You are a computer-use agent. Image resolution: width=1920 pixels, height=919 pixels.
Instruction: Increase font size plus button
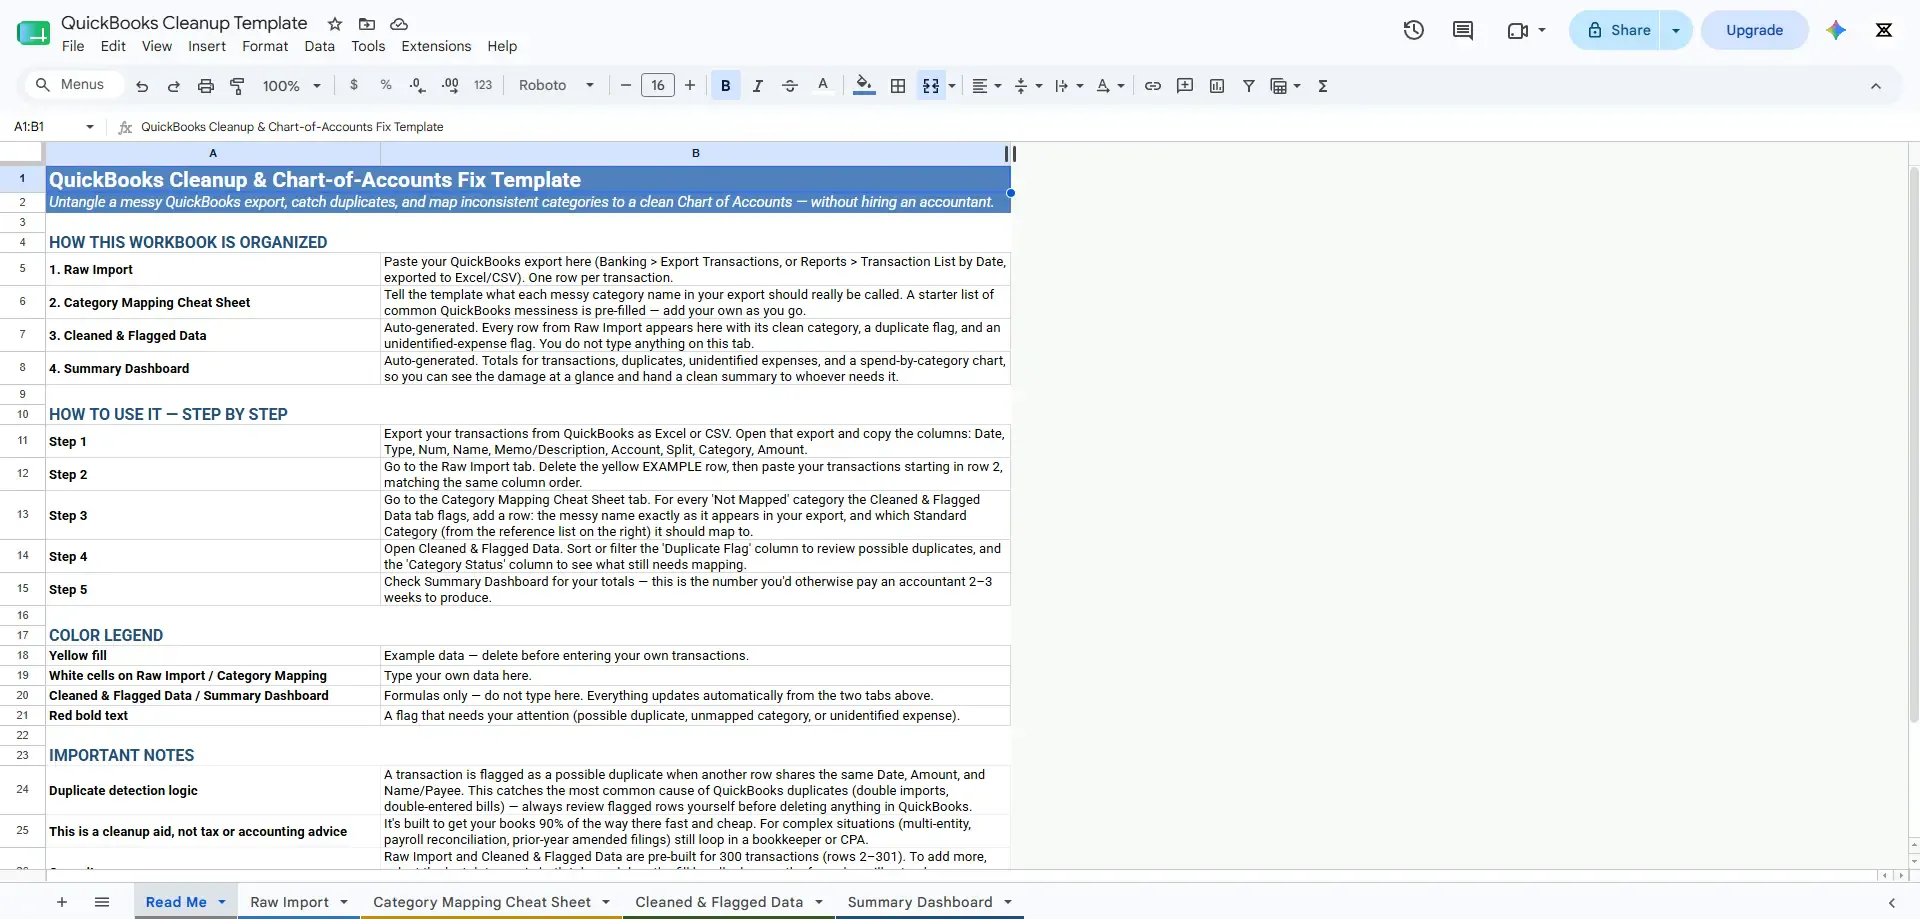(x=690, y=86)
